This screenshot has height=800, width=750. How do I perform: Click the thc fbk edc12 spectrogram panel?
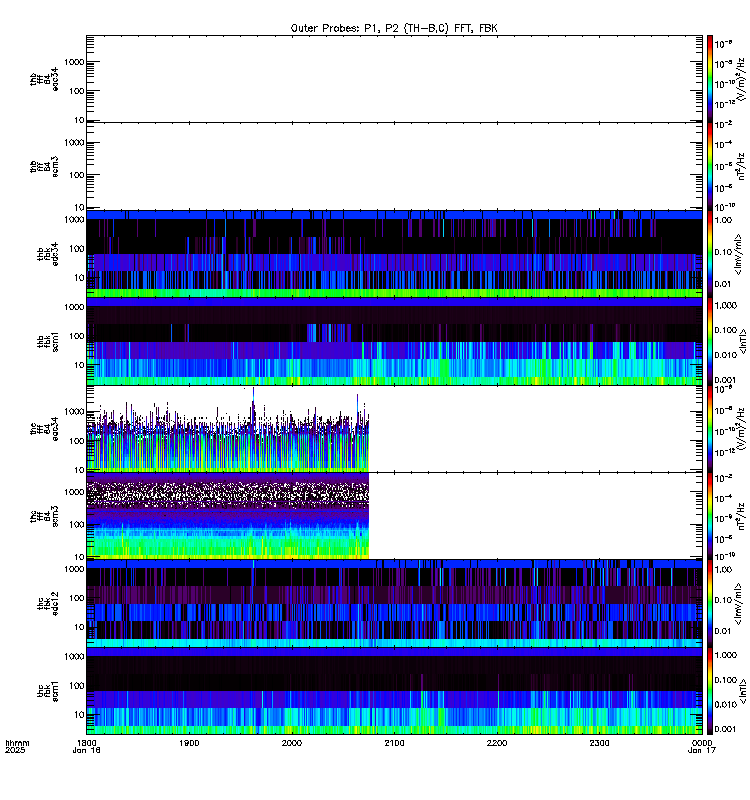pyautogui.click(x=394, y=604)
